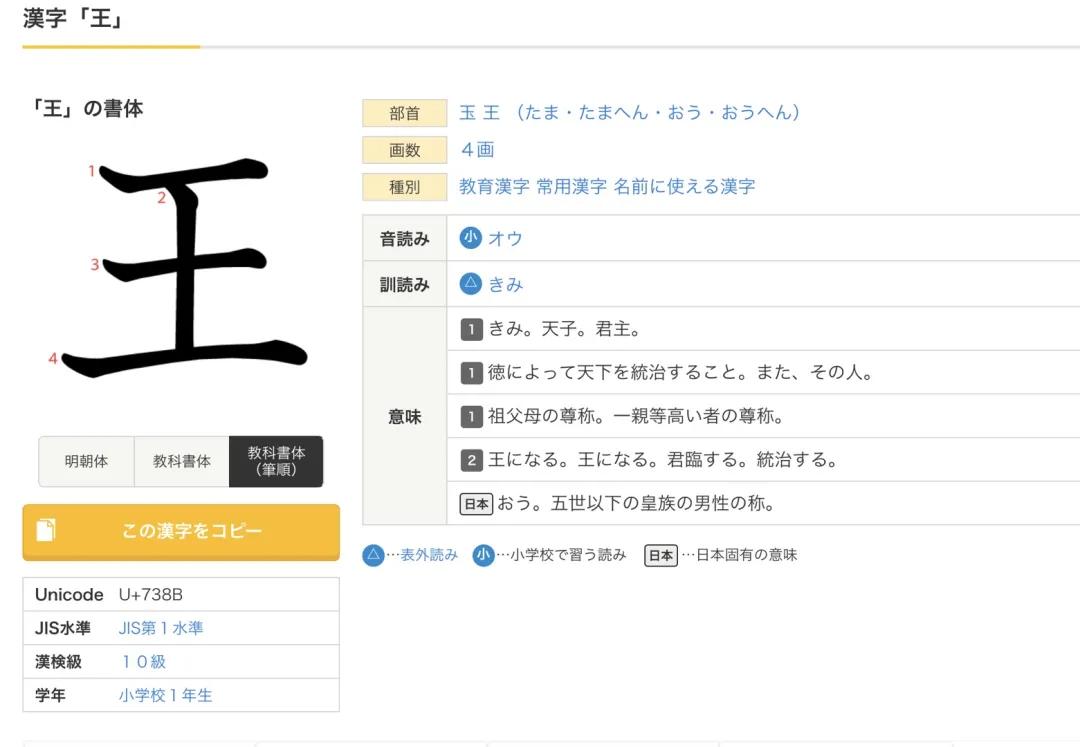Click the 部首 label cell in the info table
The image size is (1080, 747).
pos(404,113)
